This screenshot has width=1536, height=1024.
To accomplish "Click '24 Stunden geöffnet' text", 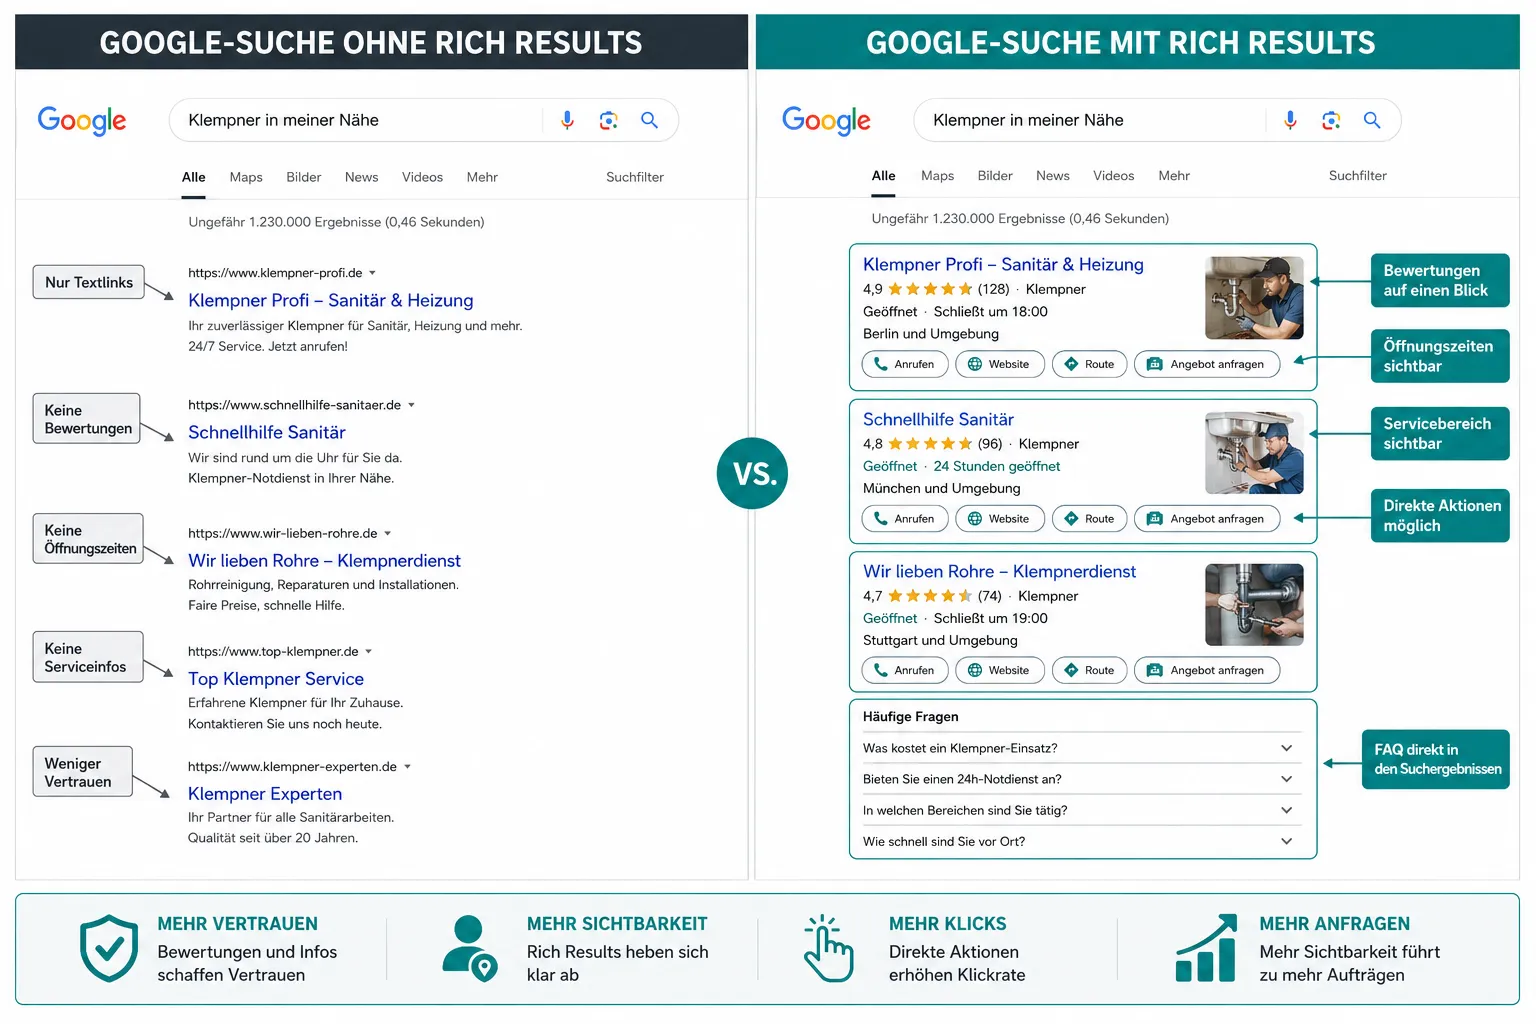I will [996, 466].
